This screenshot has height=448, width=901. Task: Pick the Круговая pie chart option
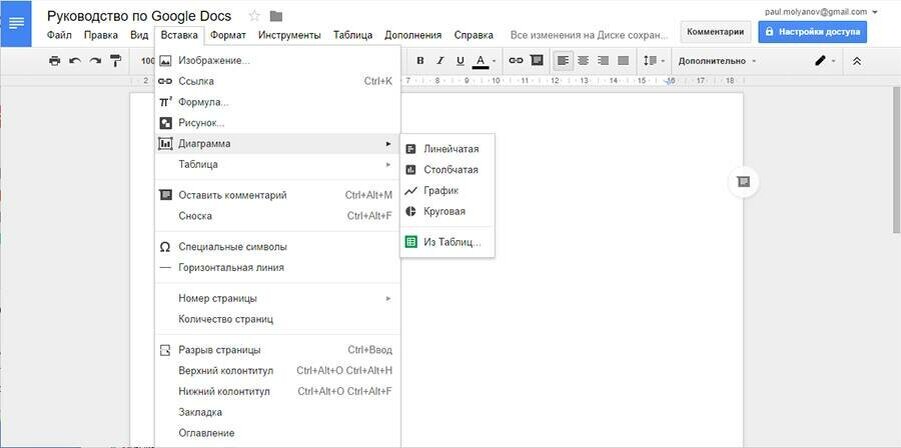tap(447, 211)
